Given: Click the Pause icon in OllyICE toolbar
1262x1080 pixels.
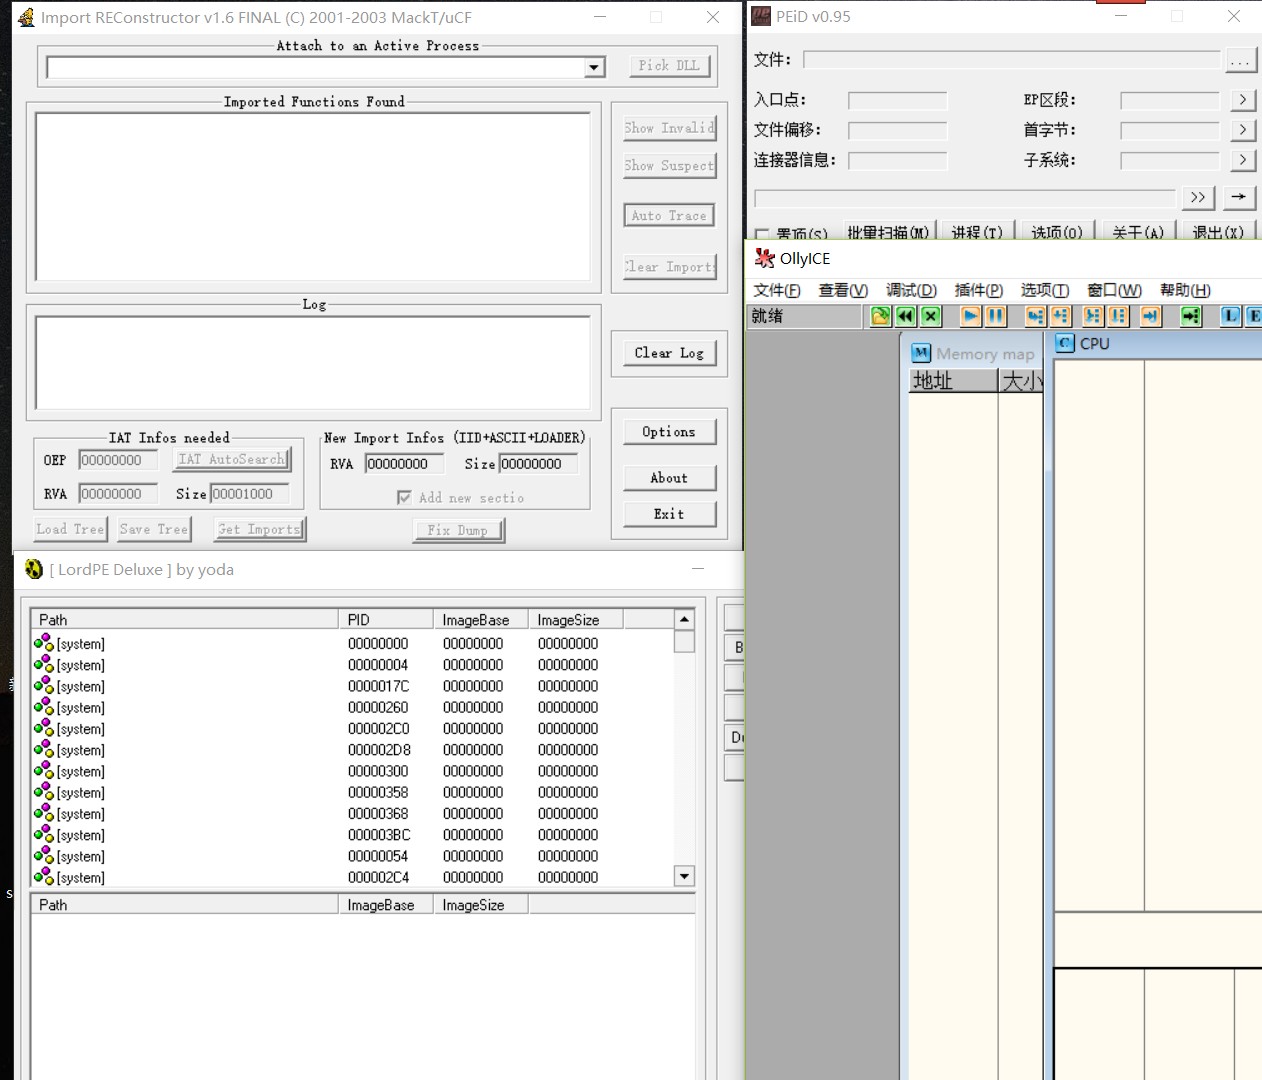Looking at the screenshot, I should click(996, 316).
